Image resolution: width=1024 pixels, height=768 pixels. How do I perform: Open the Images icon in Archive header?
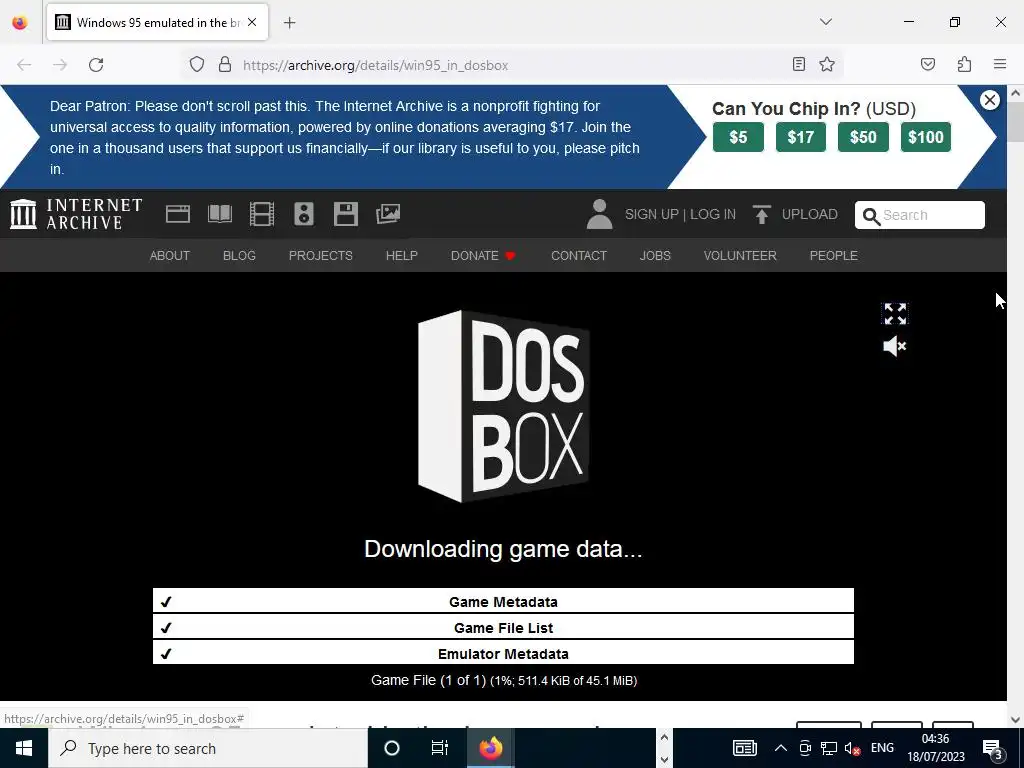tap(388, 214)
